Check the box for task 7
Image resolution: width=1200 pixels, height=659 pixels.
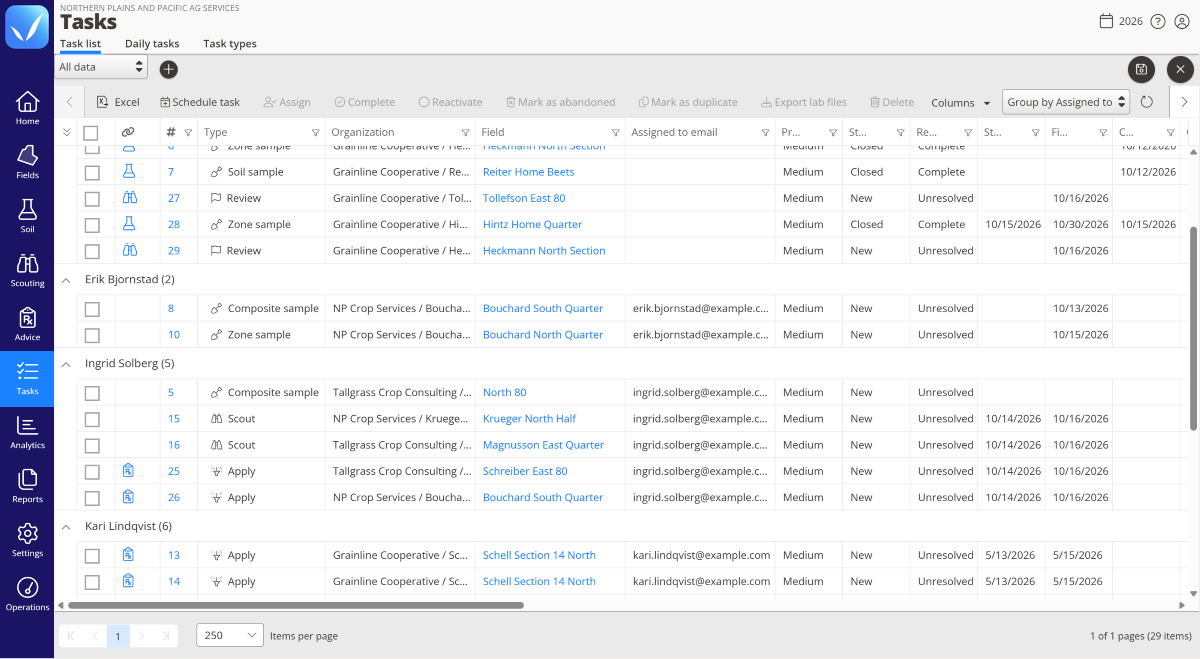(x=92, y=172)
